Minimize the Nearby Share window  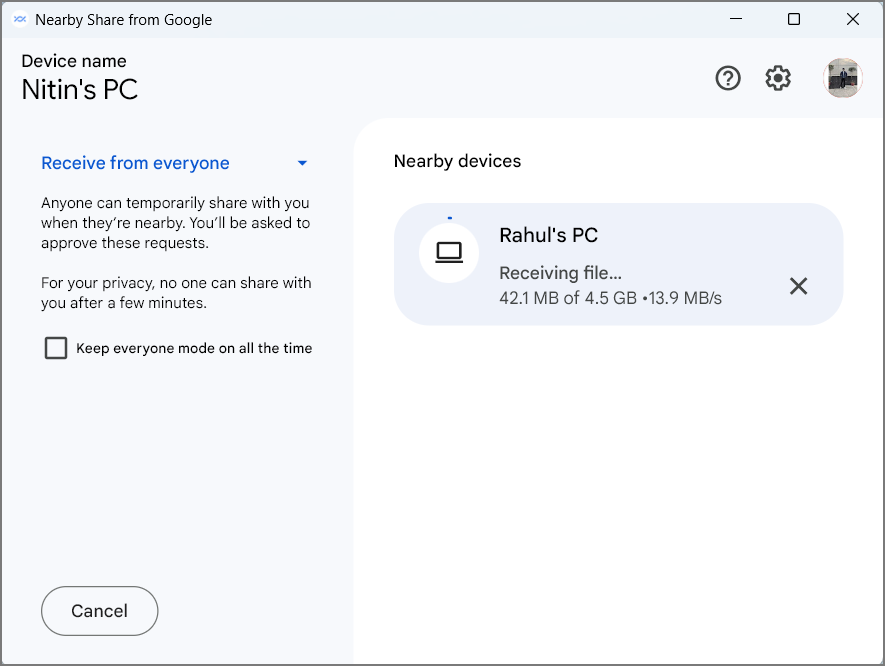pos(735,19)
